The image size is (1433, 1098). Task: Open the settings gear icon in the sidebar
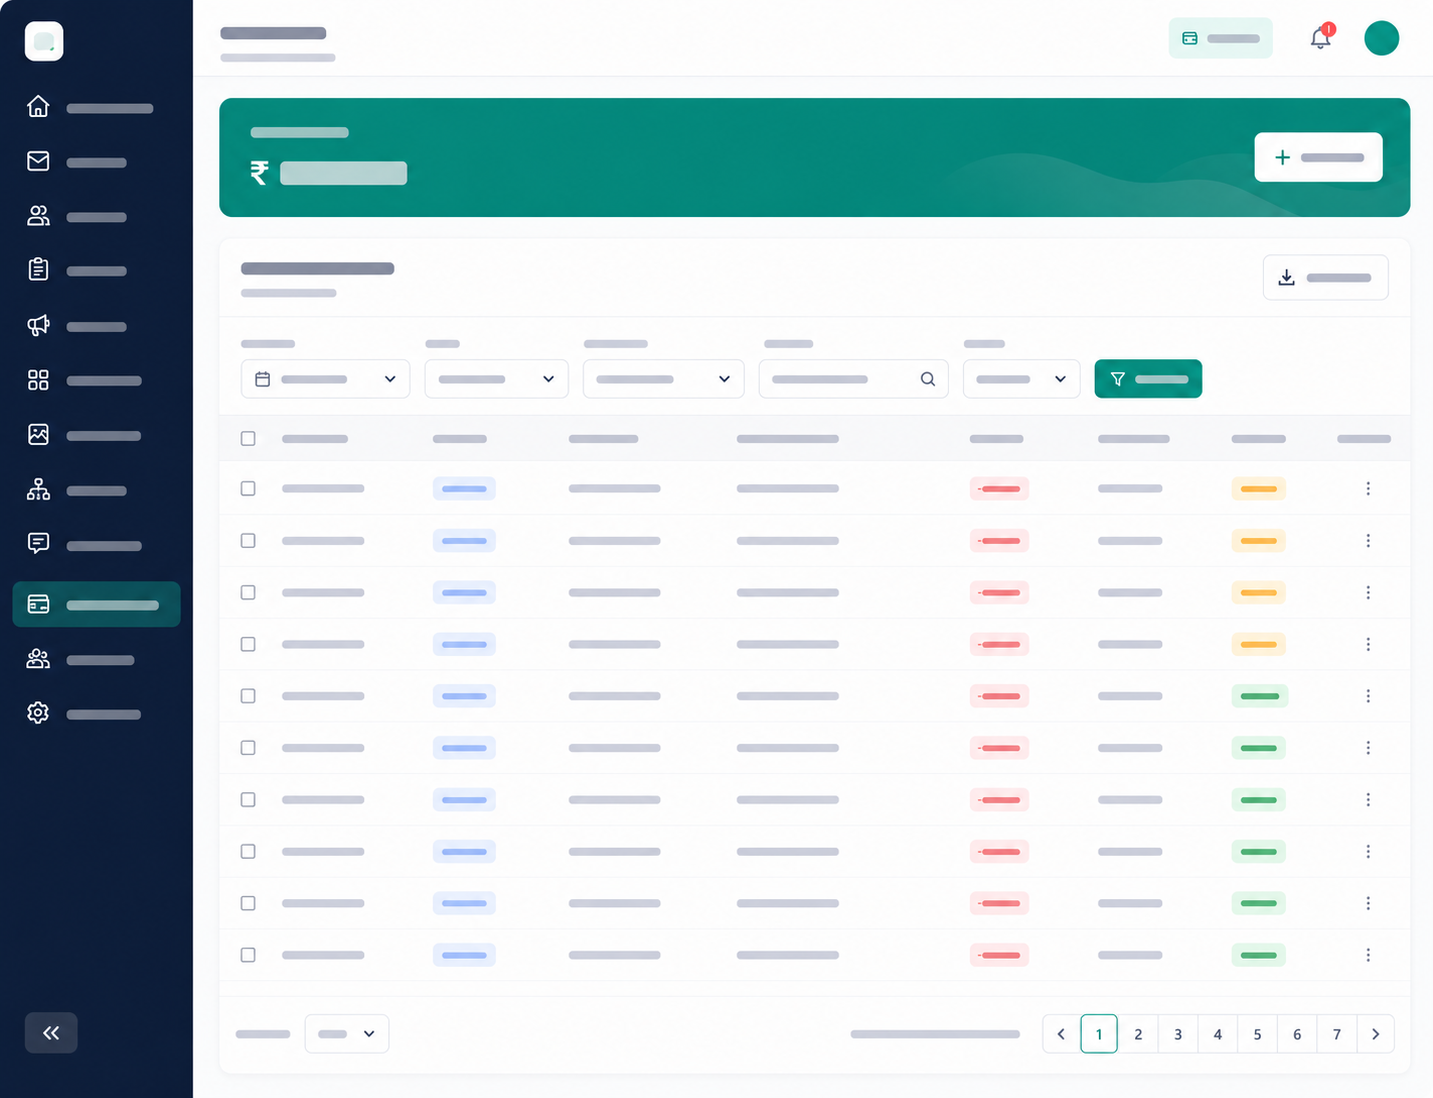pos(38,713)
